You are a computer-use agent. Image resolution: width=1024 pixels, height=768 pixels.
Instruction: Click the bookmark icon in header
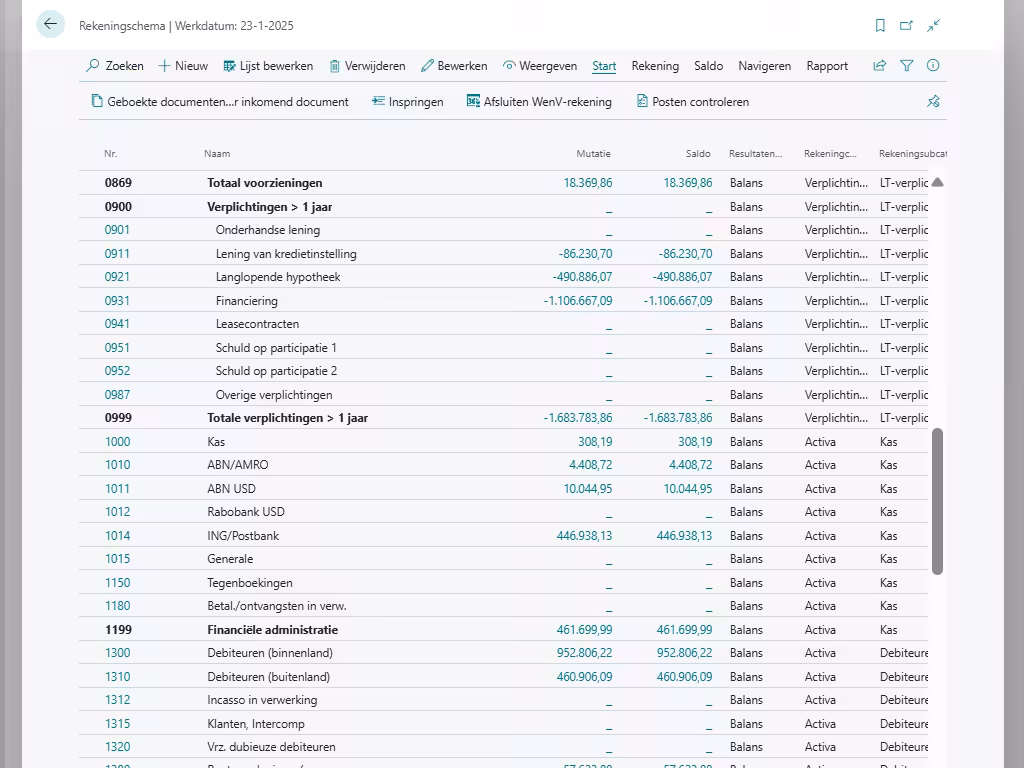tap(880, 26)
